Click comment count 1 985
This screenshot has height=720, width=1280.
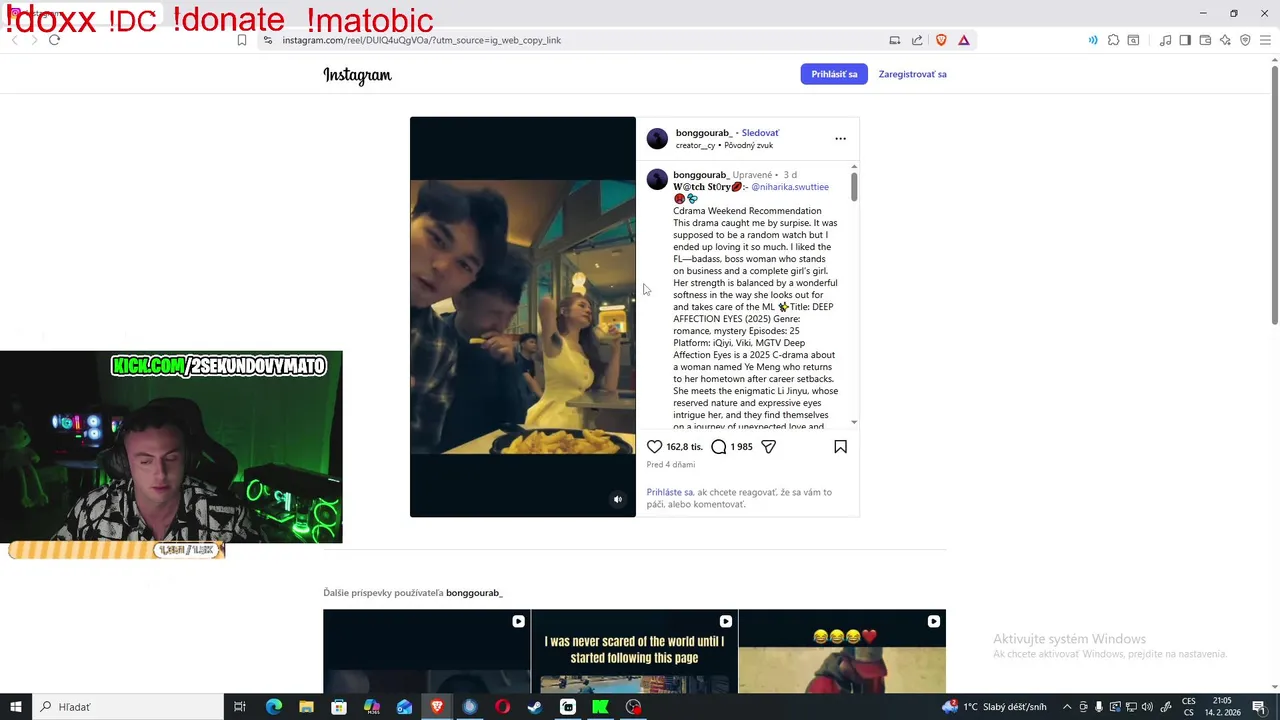(741, 447)
